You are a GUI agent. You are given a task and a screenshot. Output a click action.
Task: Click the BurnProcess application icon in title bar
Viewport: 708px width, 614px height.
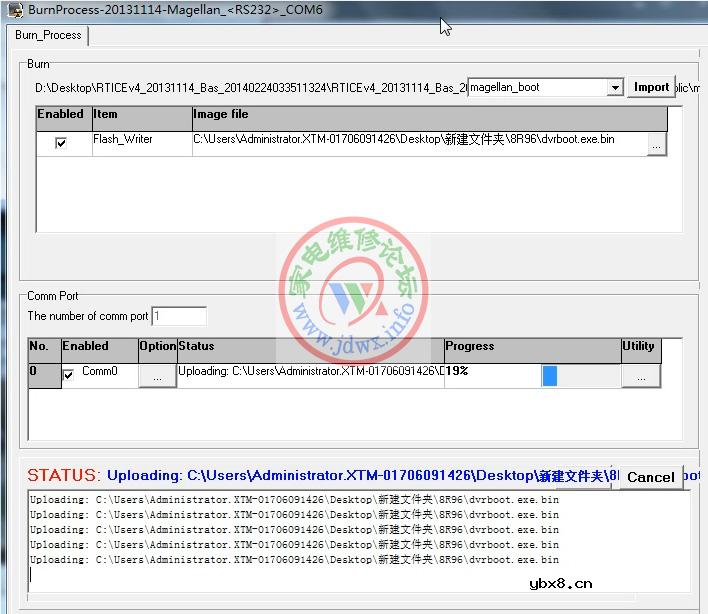point(14,9)
